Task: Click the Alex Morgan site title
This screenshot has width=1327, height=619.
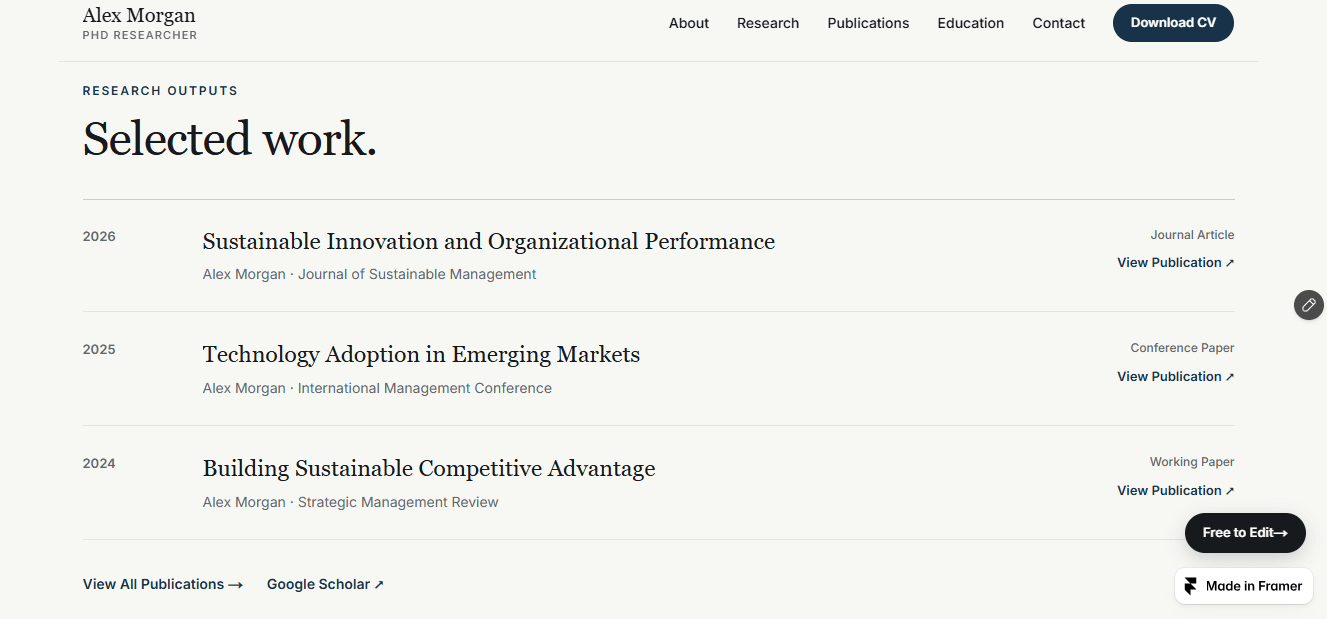Action: (139, 15)
